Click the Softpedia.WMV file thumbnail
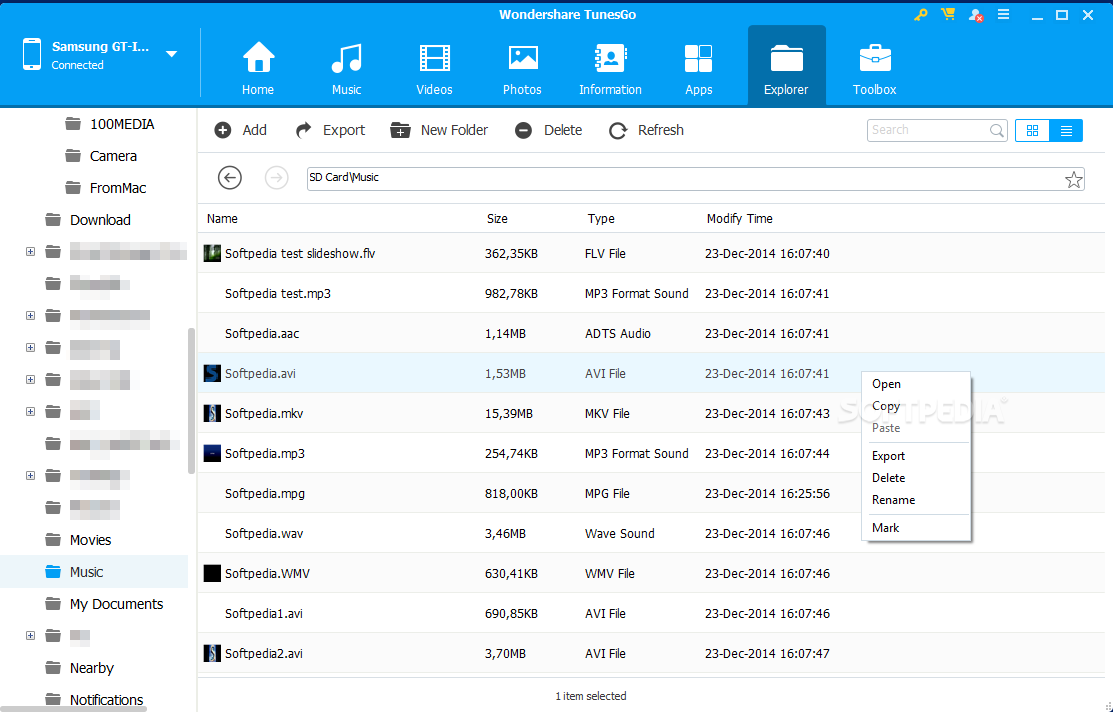This screenshot has width=1113, height=712. click(x=212, y=574)
